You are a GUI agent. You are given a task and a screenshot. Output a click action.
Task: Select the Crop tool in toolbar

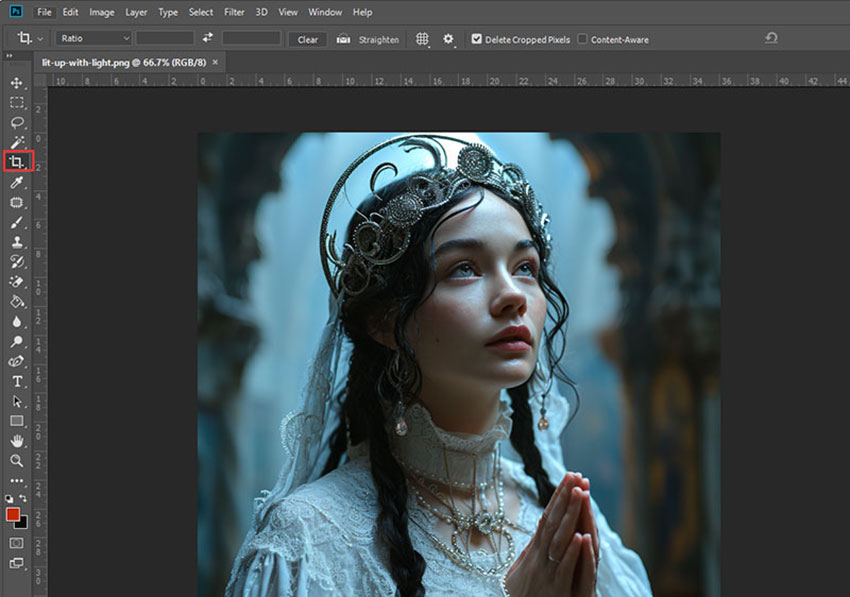point(17,162)
